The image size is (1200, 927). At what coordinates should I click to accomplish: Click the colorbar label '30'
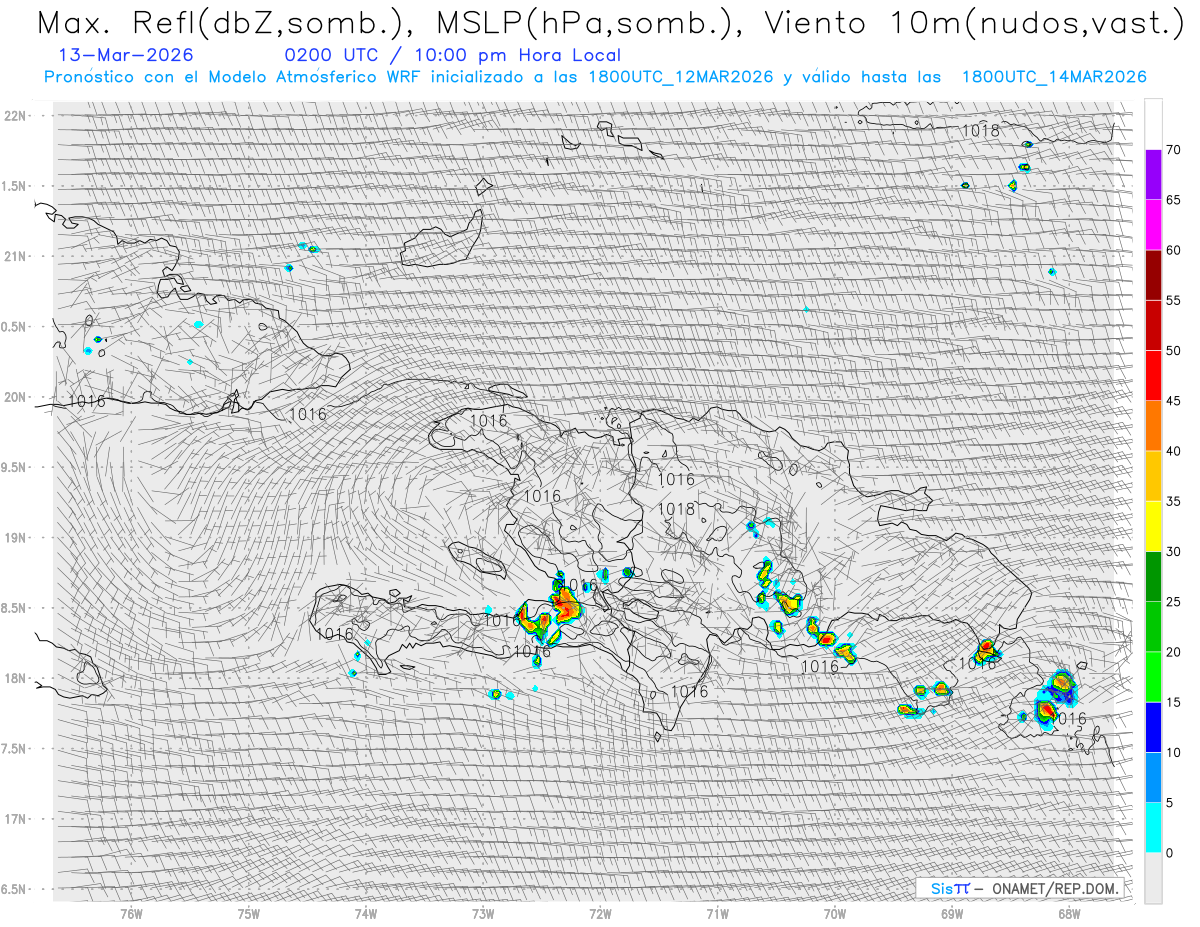[1173, 551]
